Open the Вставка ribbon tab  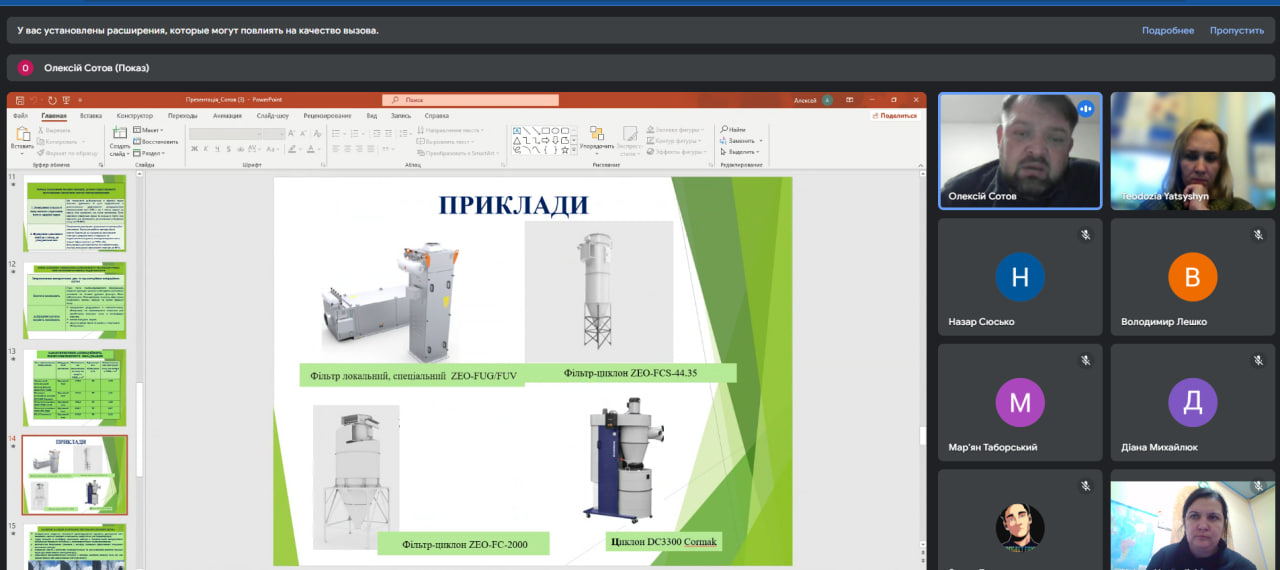[91, 116]
